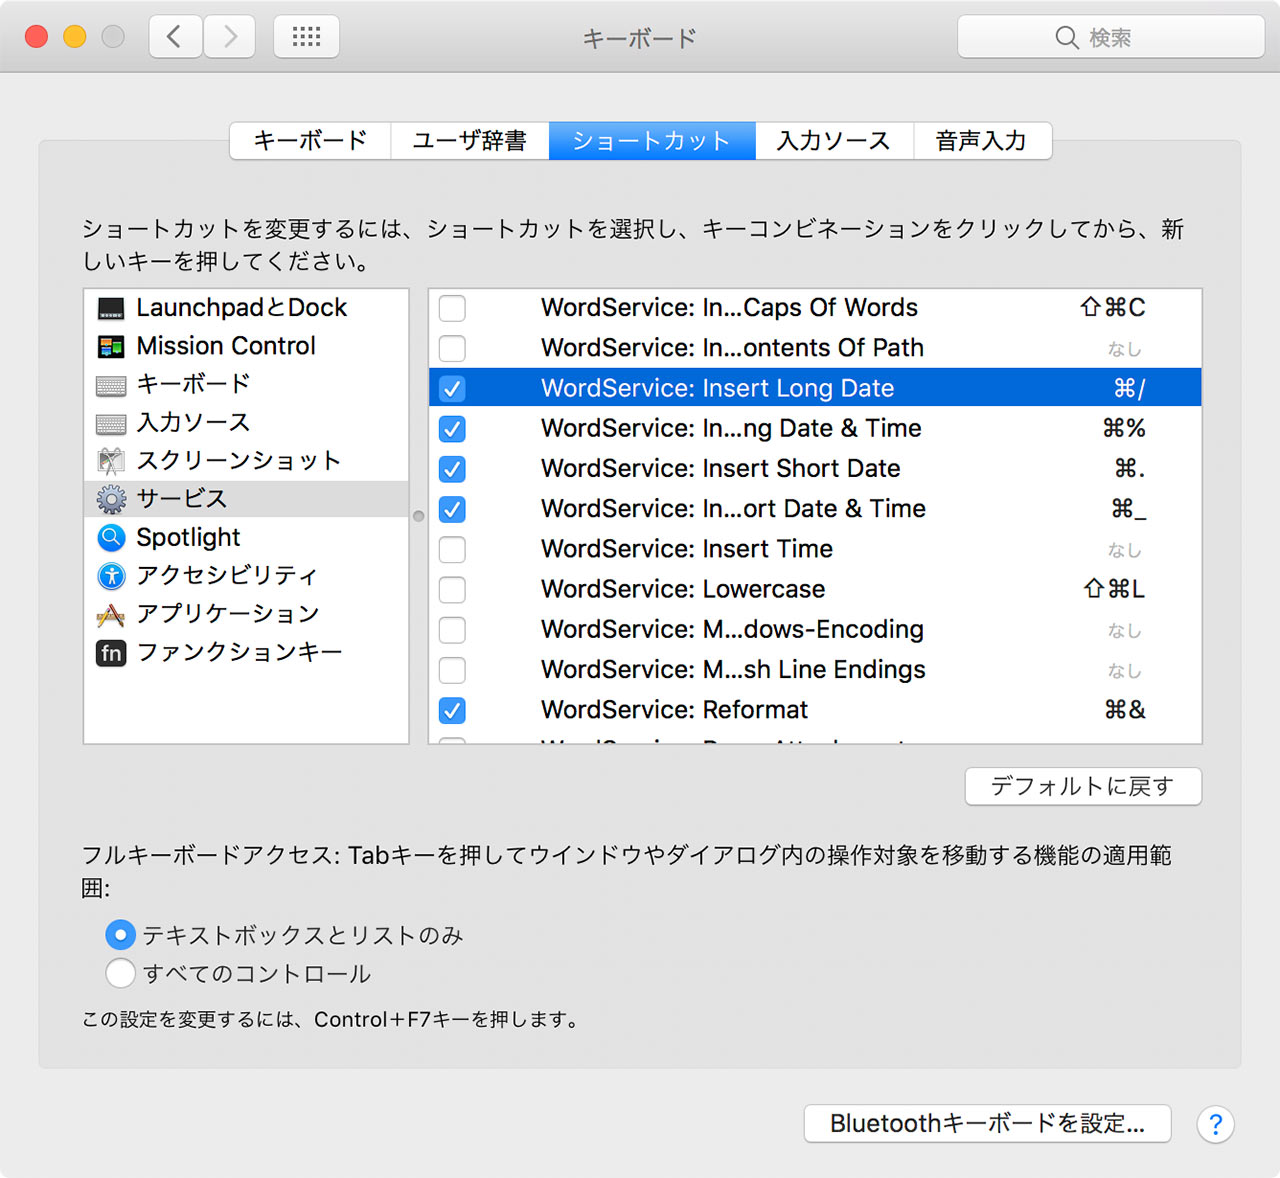1280x1178 pixels.
Task: Enable In...ontents Of Path checkbox
Action: (x=452, y=348)
